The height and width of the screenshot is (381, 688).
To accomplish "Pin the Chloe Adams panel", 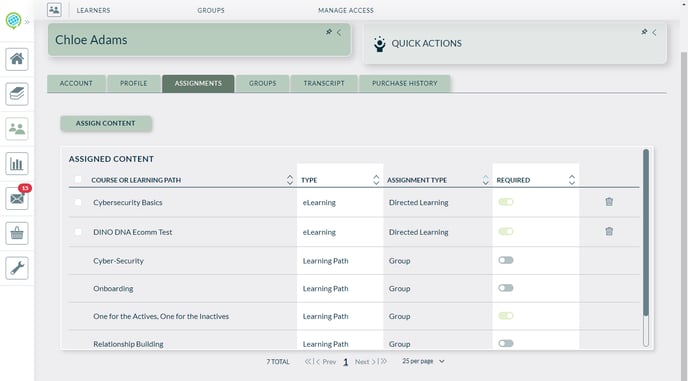I will point(329,32).
